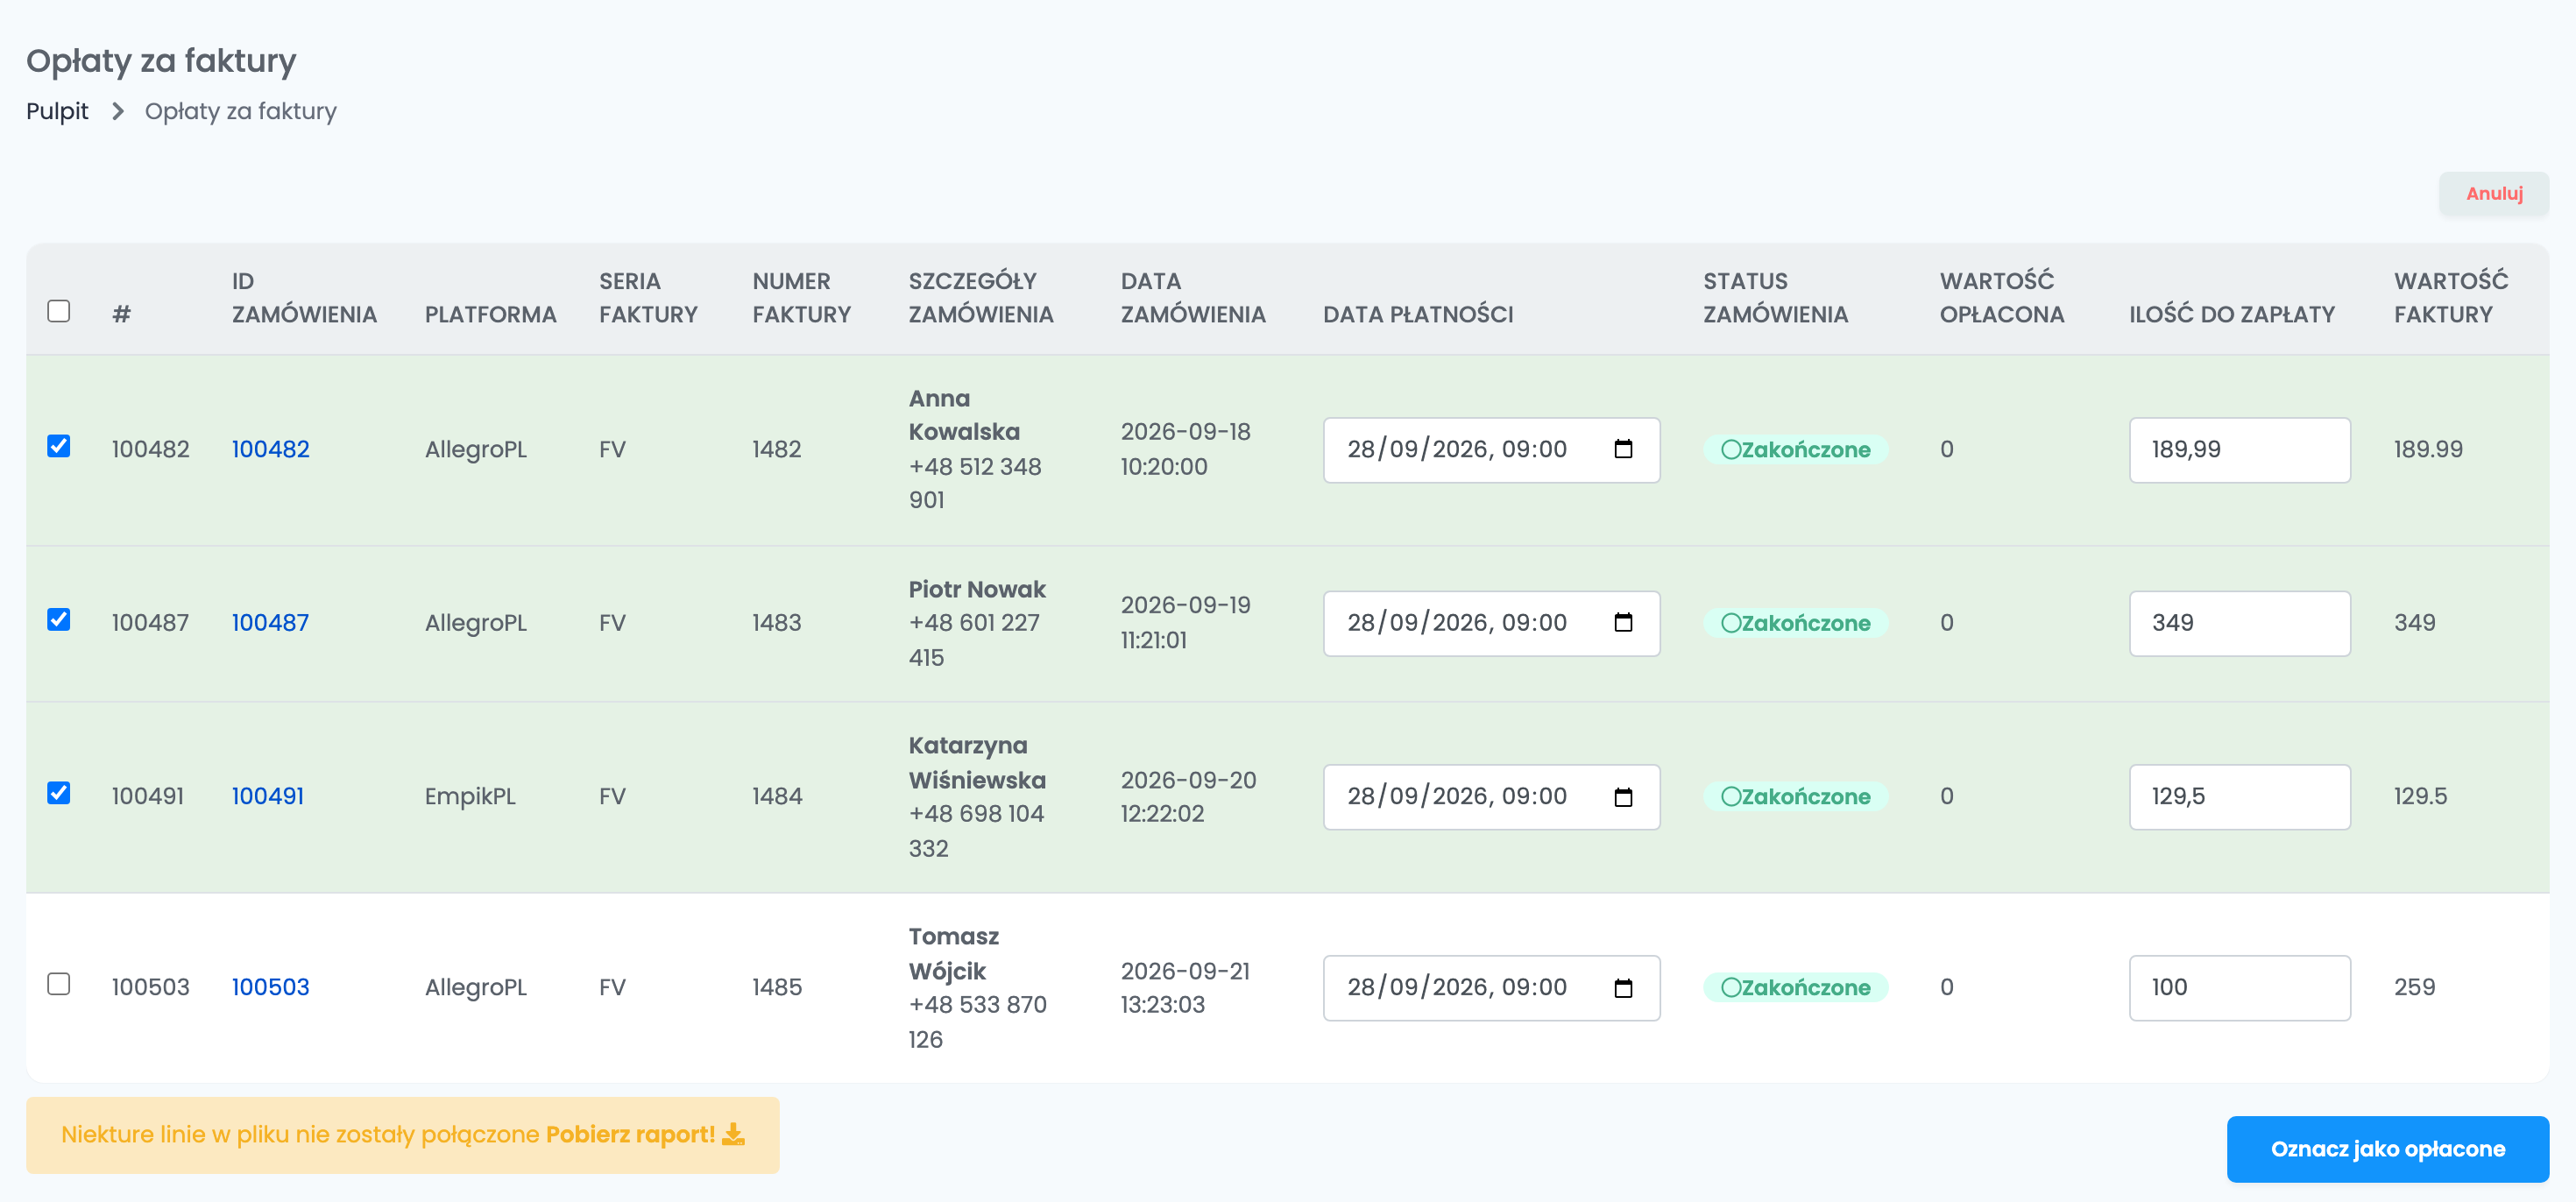The image size is (2576, 1202).
Task: Open order link 100487
Action: pos(270,622)
